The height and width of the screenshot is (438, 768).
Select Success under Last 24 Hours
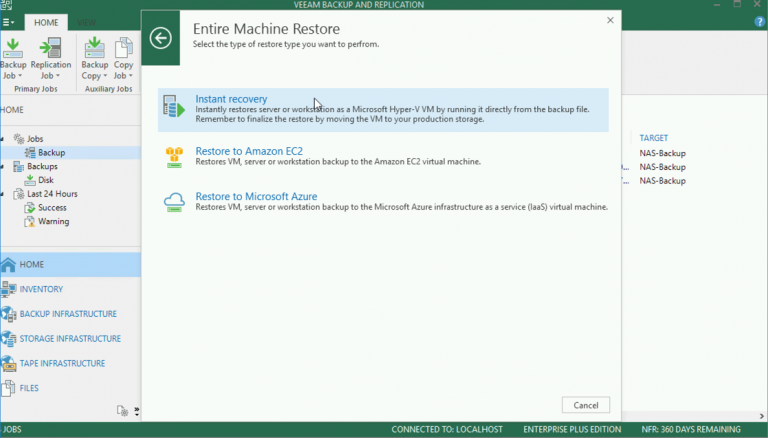52,207
